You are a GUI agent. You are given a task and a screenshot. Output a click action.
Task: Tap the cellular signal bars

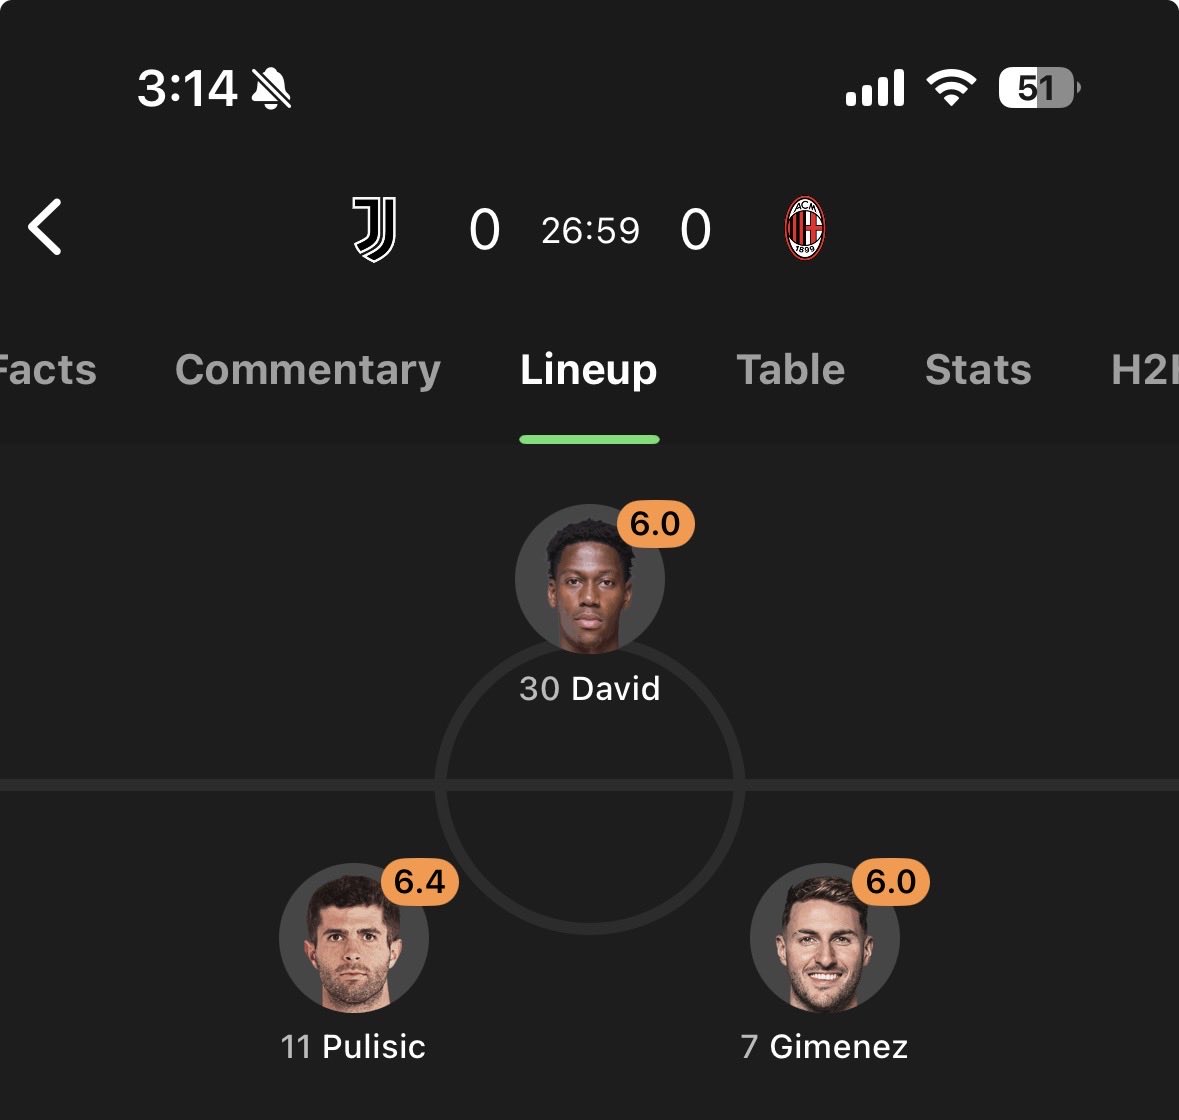point(874,88)
